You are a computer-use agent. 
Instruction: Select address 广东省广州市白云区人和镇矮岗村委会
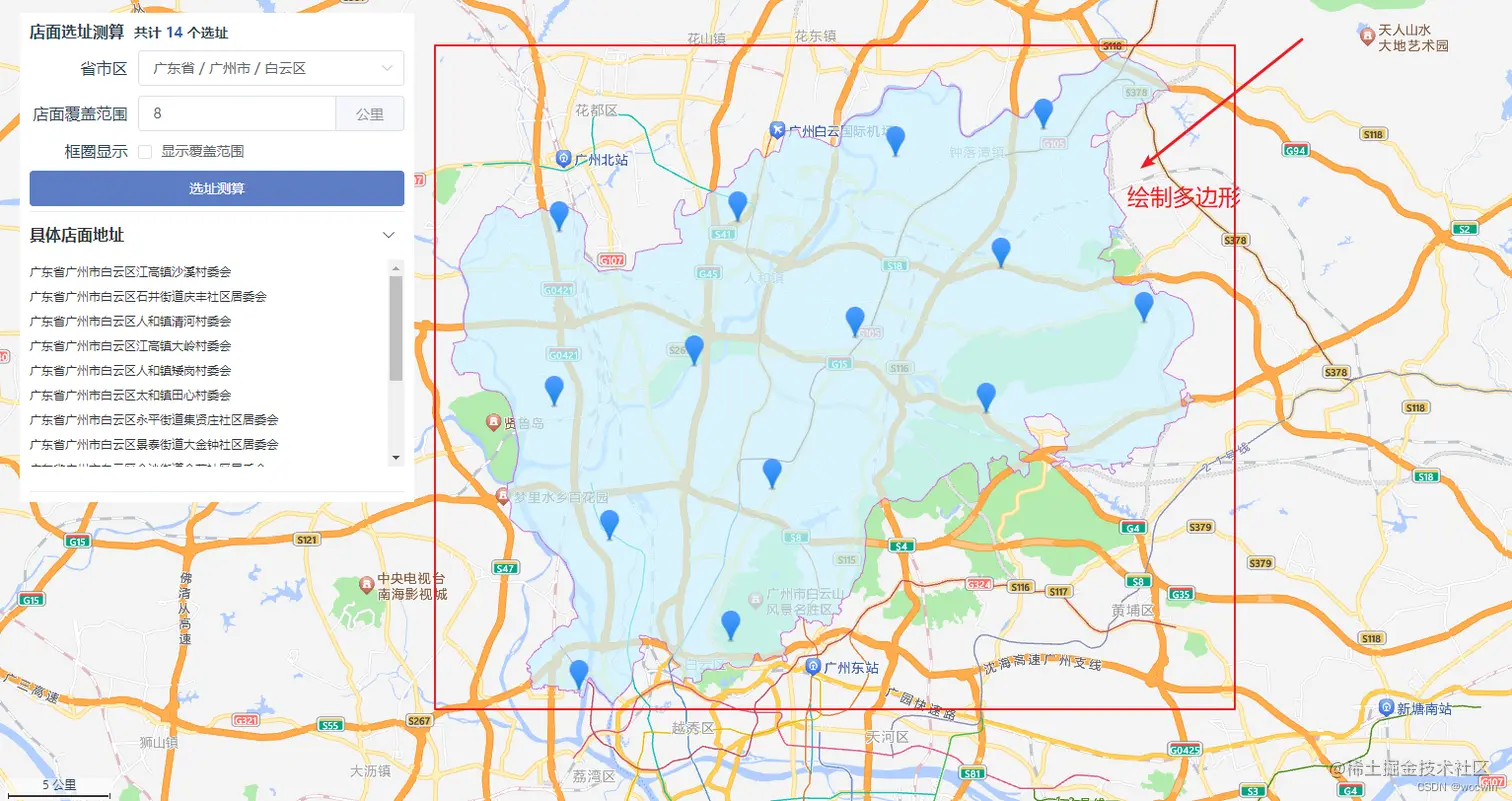point(130,371)
